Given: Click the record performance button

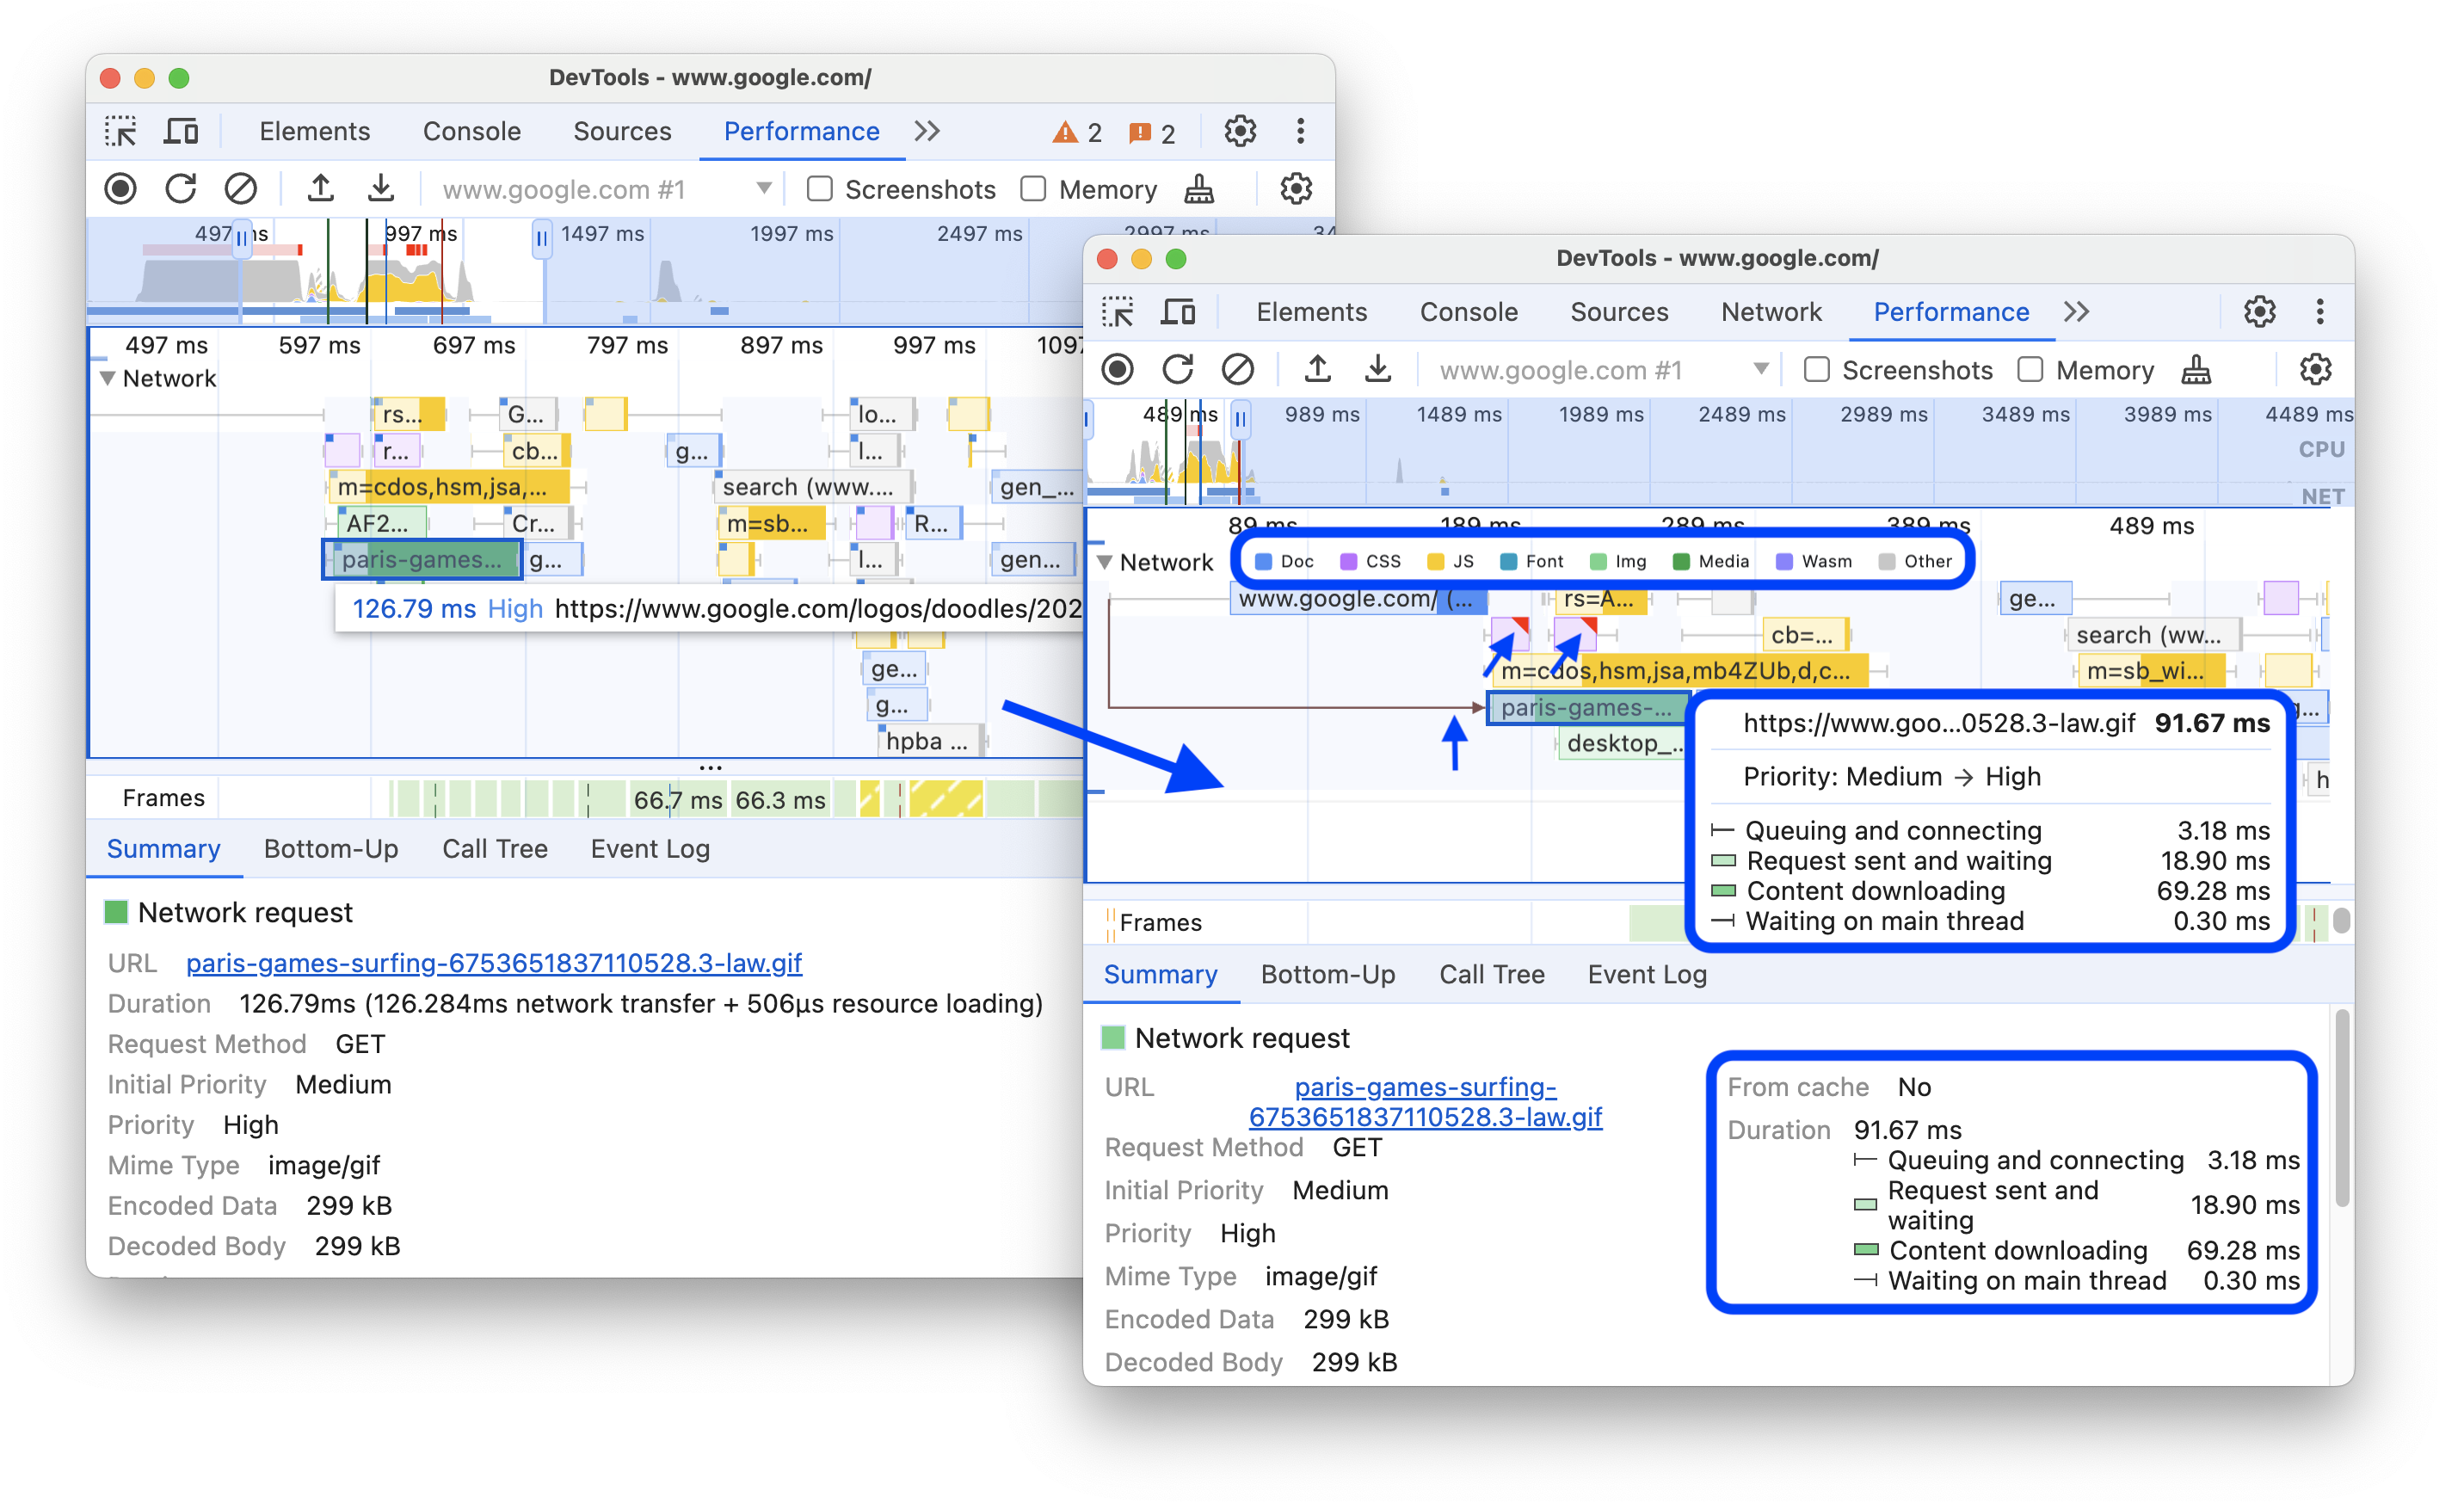Looking at the screenshot, I should [x=121, y=188].
